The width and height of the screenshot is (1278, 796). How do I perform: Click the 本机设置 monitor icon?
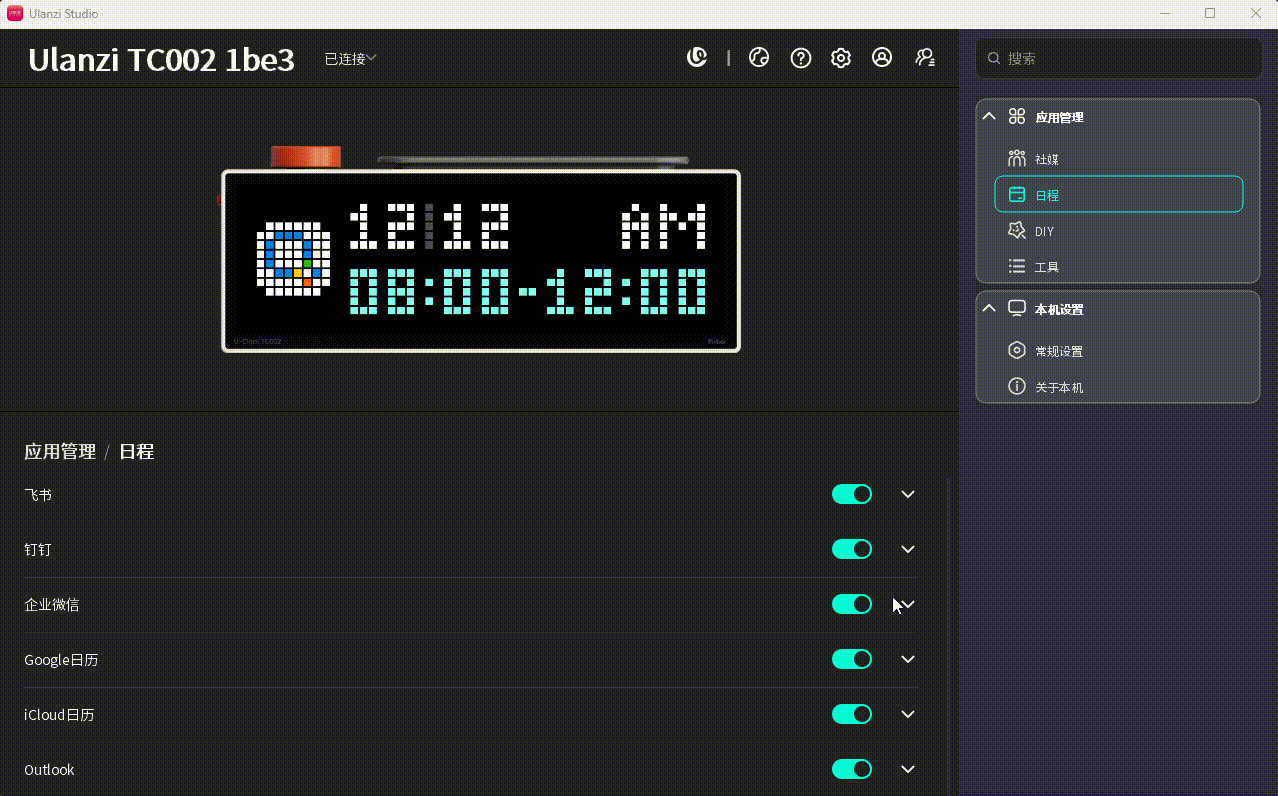pyautogui.click(x=1017, y=309)
